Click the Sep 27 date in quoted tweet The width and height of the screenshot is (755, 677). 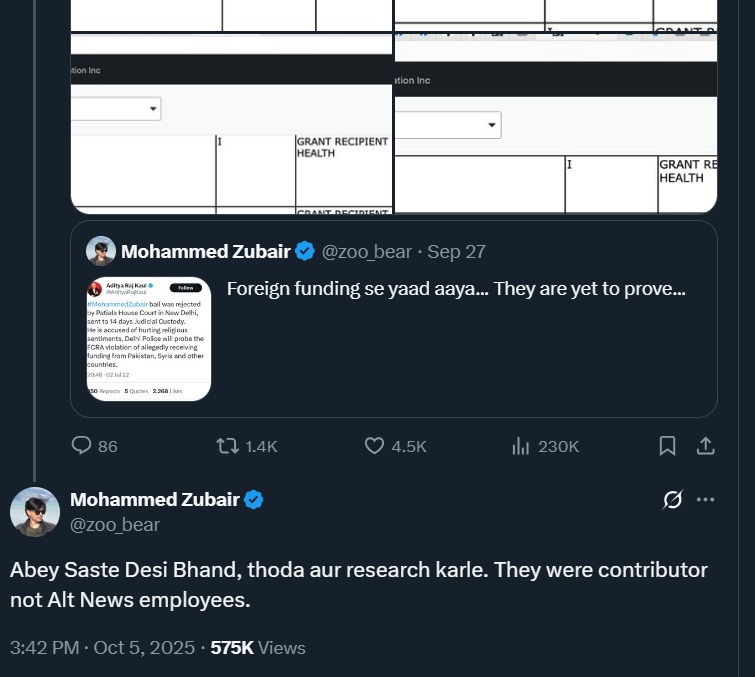pos(463,252)
